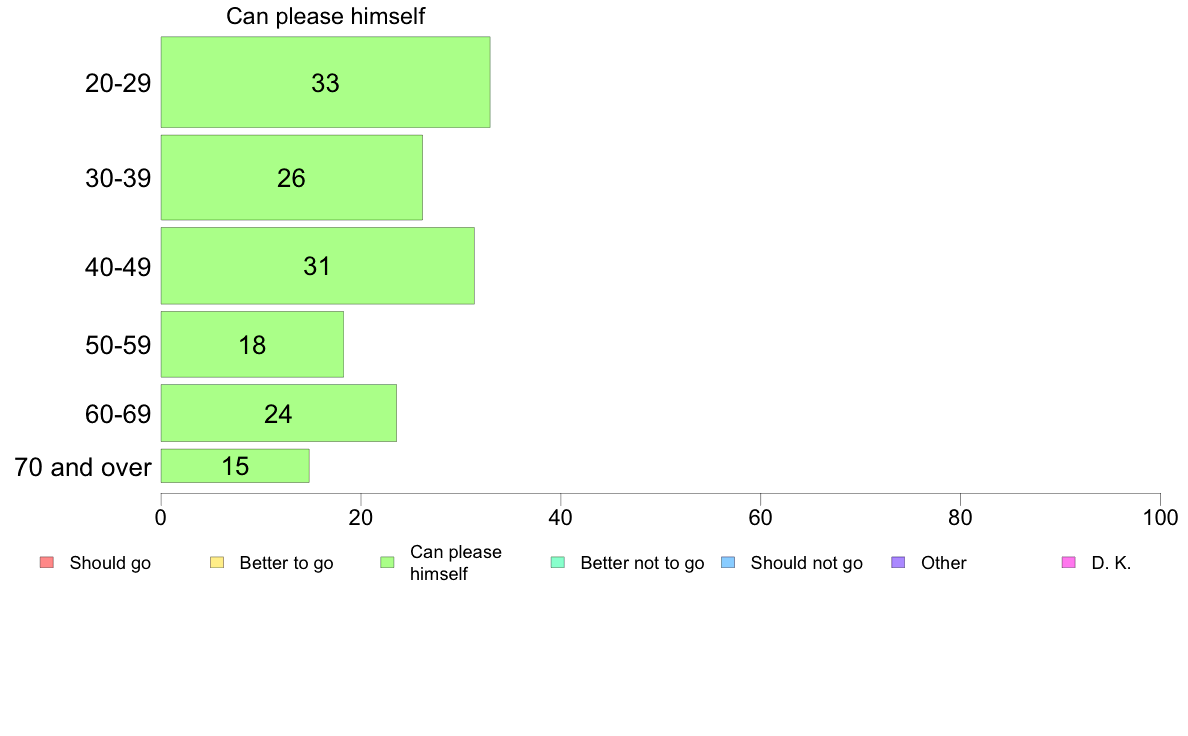
Task: Click the green Can please himself swatch
Action: pos(387,562)
